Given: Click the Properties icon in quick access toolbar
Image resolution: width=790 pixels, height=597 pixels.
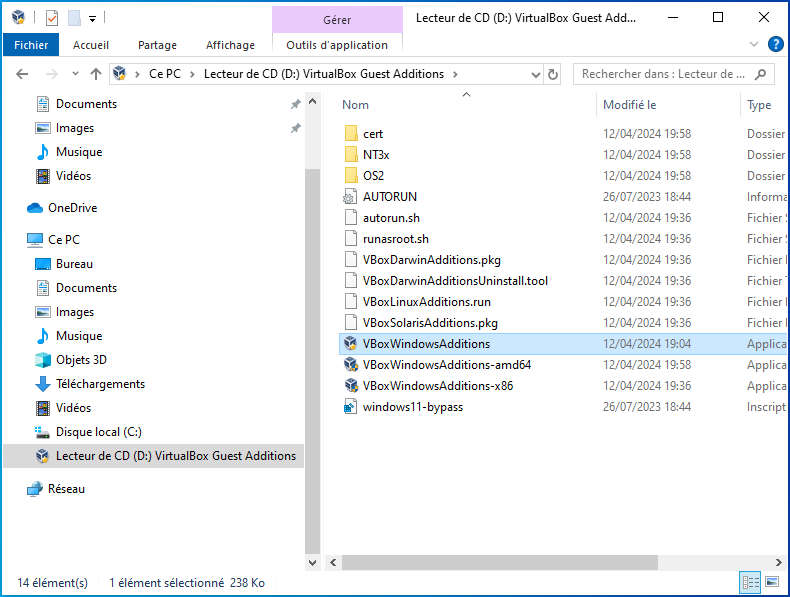Looking at the screenshot, I should (52, 18).
